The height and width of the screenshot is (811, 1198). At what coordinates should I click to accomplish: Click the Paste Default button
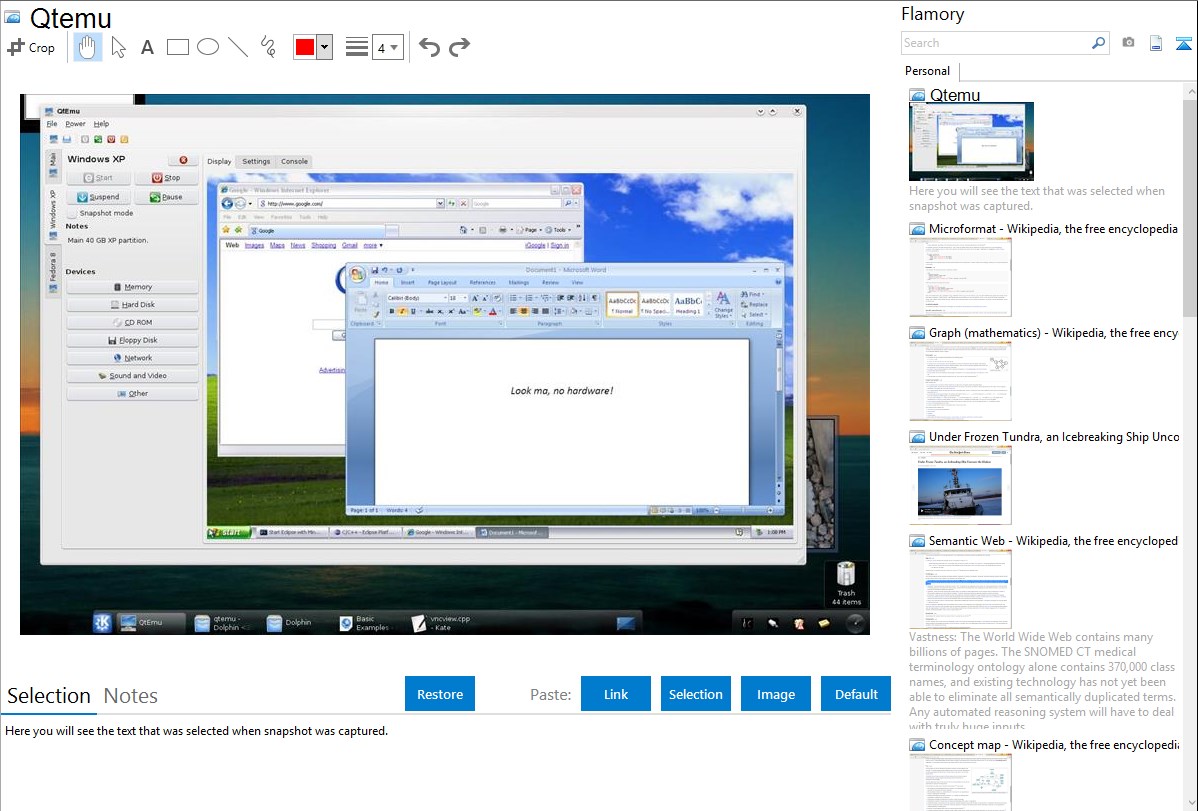click(856, 694)
